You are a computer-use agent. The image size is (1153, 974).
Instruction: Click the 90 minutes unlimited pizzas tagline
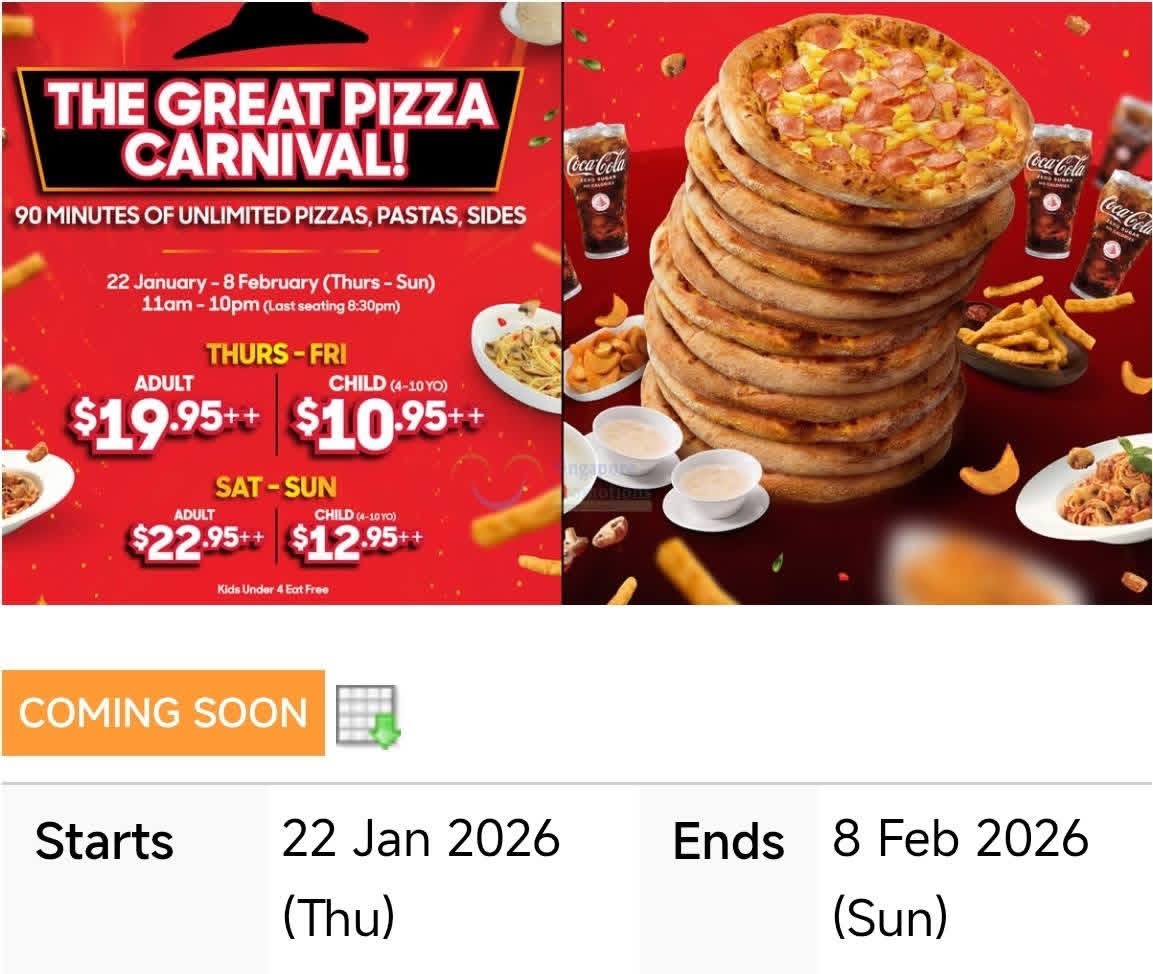pyautogui.click(x=271, y=215)
